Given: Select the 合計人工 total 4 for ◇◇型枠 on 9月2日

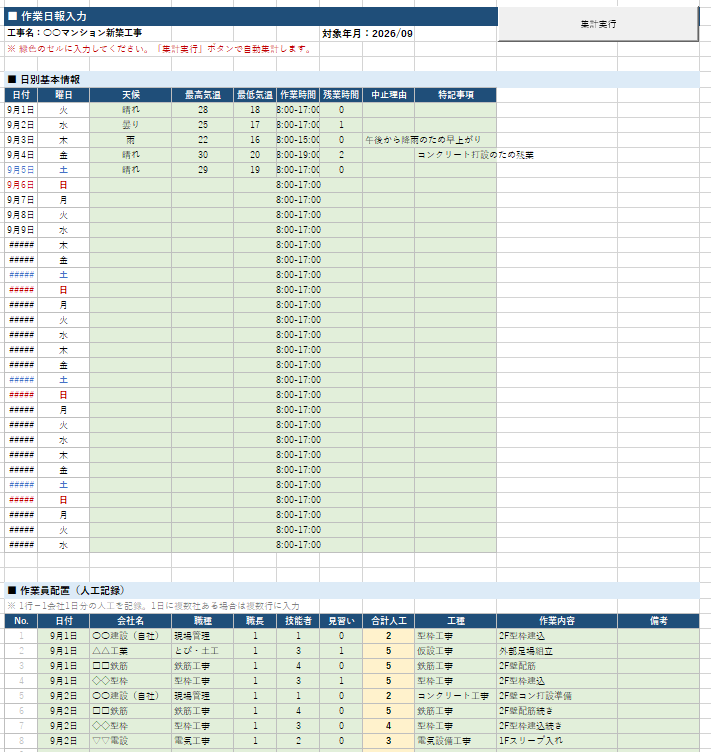Looking at the screenshot, I should pos(389,726).
